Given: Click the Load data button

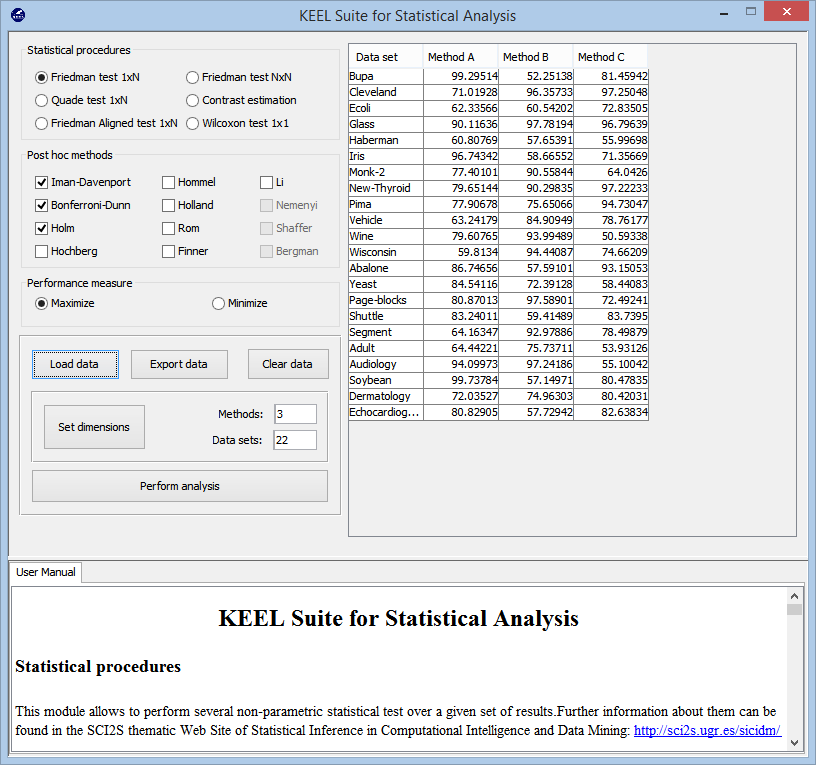Looking at the screenshot, I should [x=75, y=364].
